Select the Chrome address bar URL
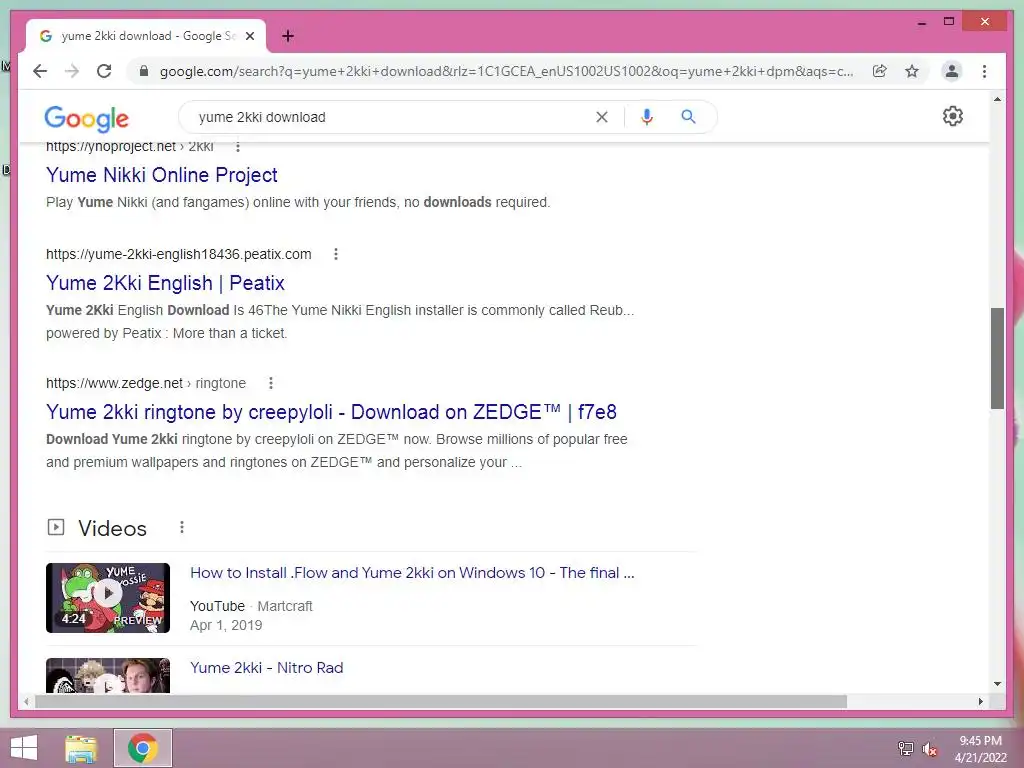This screenshot has width=1024, height=768. click(x=506, y=71)
